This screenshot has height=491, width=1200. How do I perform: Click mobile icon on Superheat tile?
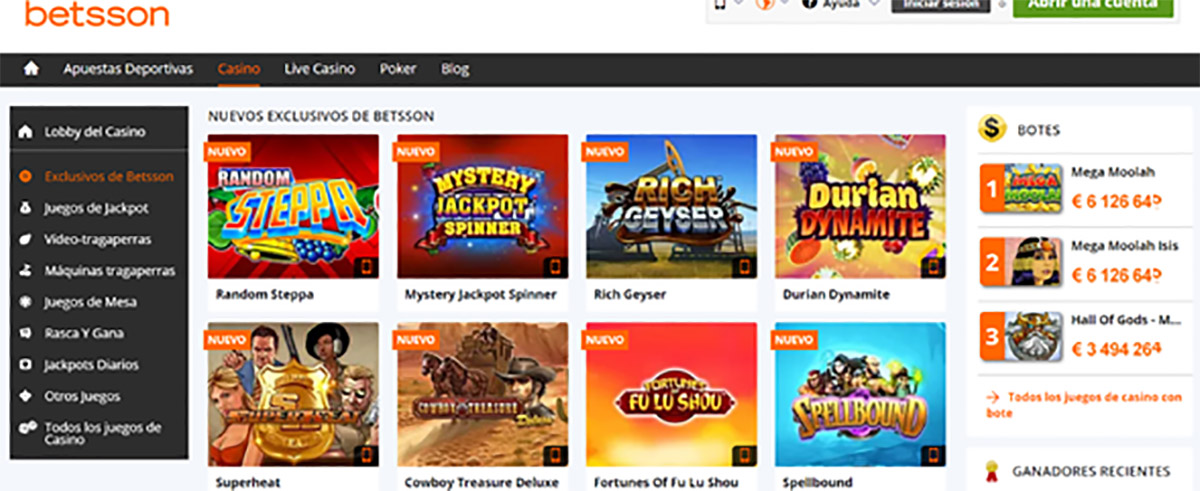pos(366,456)
